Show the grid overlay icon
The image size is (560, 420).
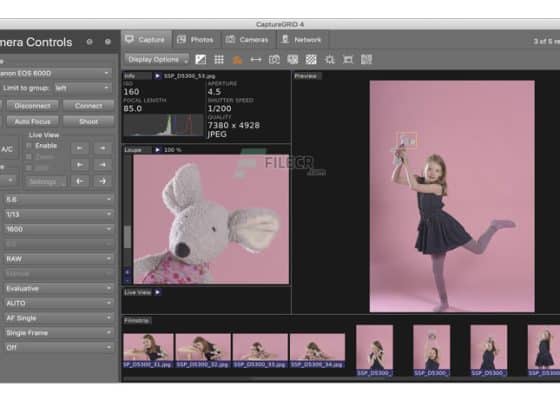(219, 60)
